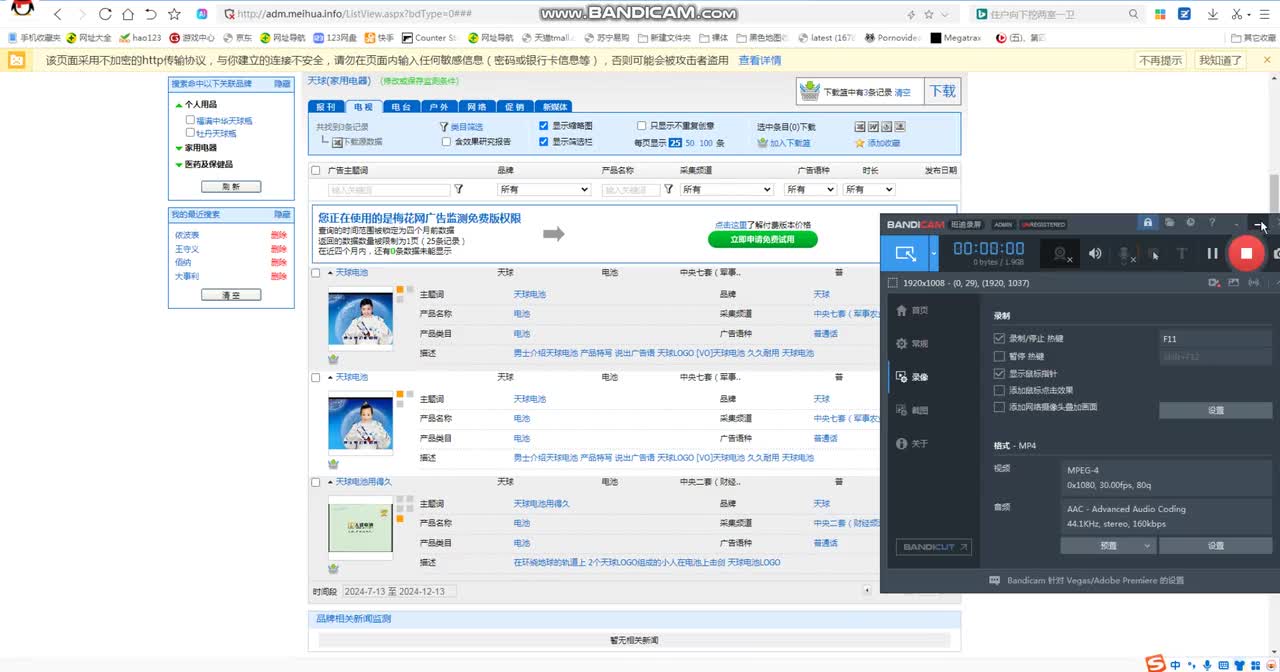Click the 类目筛选 filter funnel link
Screen dimensions: 1280x672
tap(461, 127)
